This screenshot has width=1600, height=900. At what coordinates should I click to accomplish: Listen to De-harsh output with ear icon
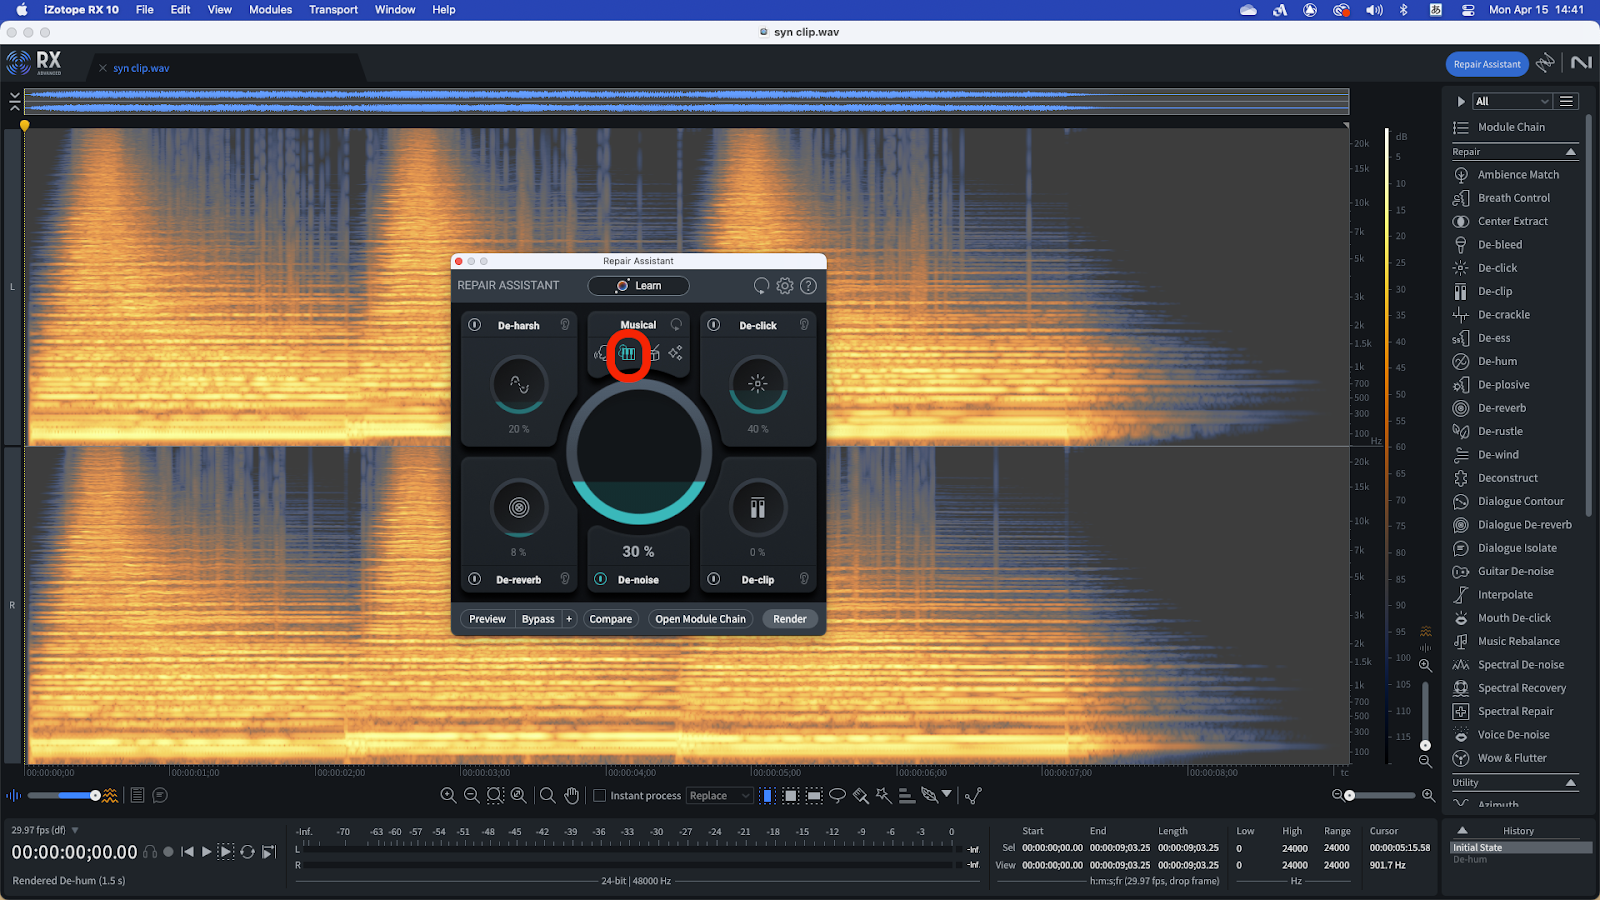pyautogui.click(x=565, y=325)
